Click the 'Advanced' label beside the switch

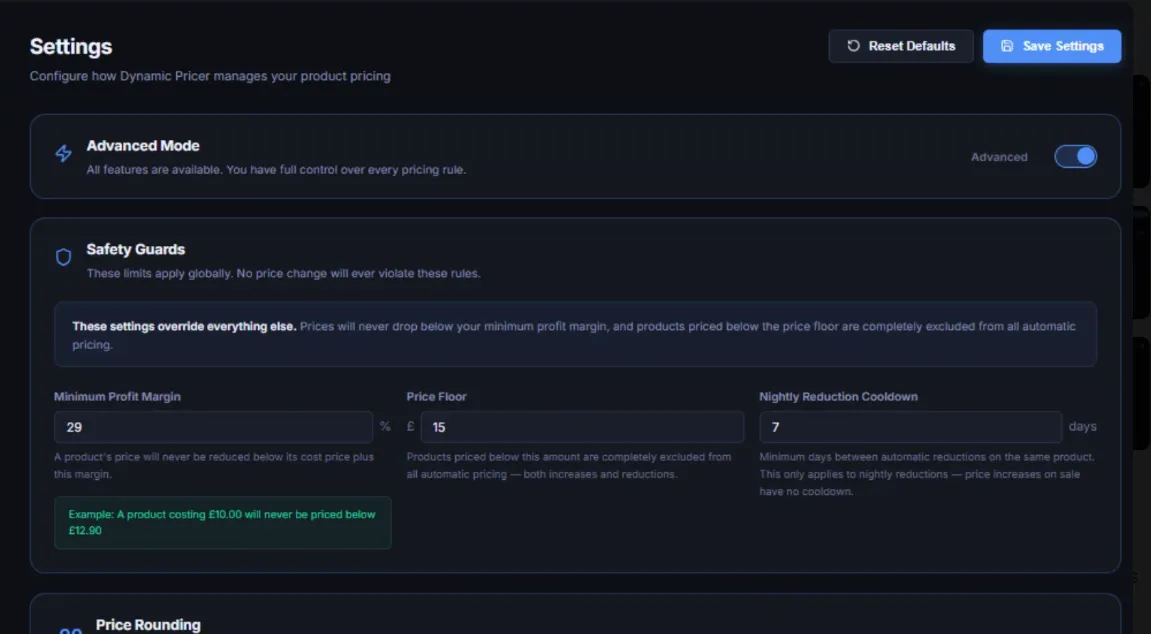click(999, 157)
